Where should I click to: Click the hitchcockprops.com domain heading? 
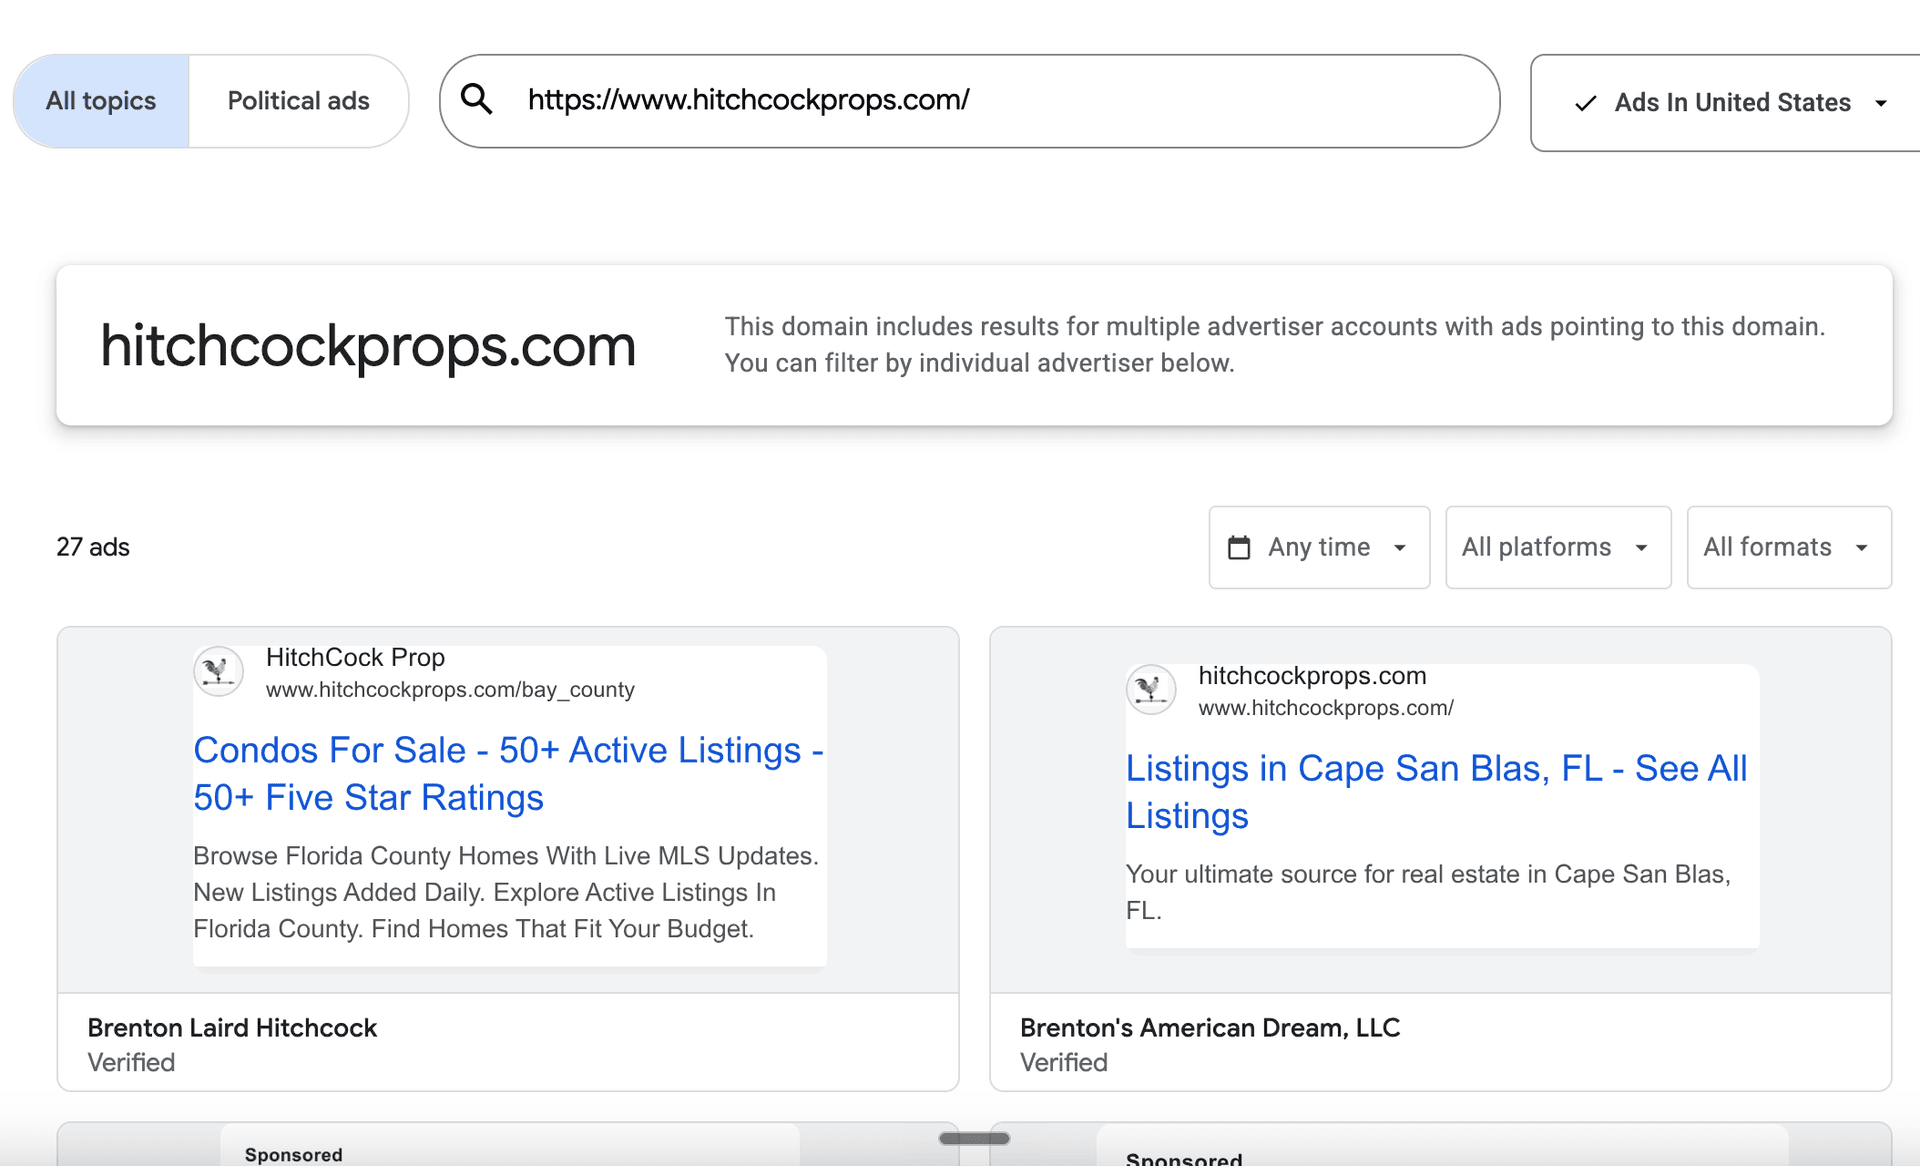coord(368,346)
